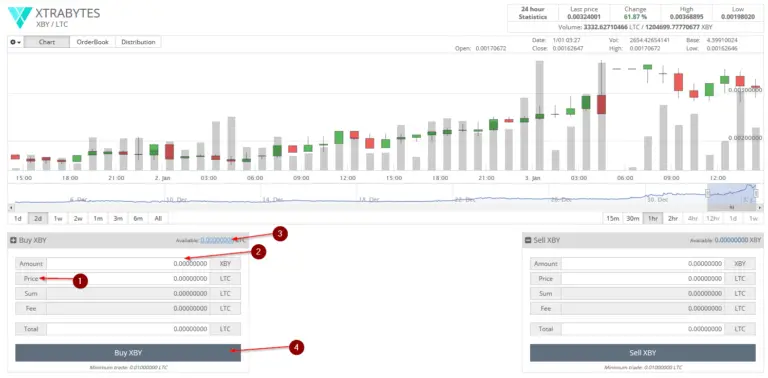Viewport: 768px width, 378px height.
Task: Open the chart settings gear dropdown
Action: point(16,42)
